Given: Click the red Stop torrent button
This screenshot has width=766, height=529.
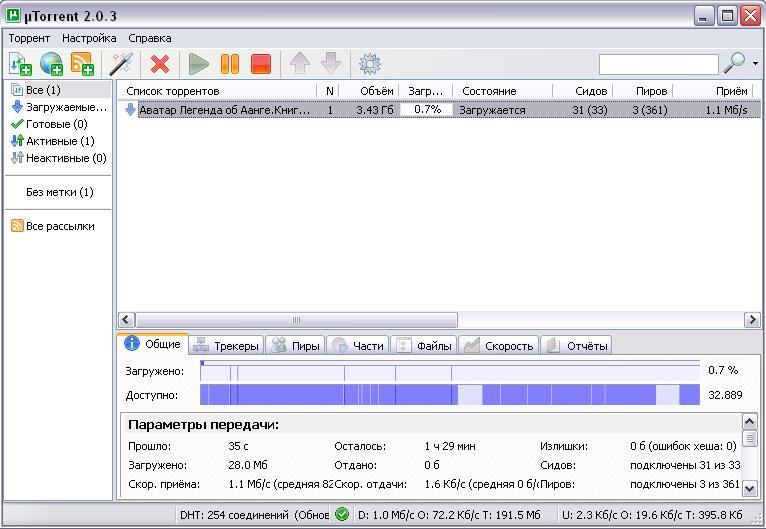Looking at the screenshot, I should click(x=260, y=64).
